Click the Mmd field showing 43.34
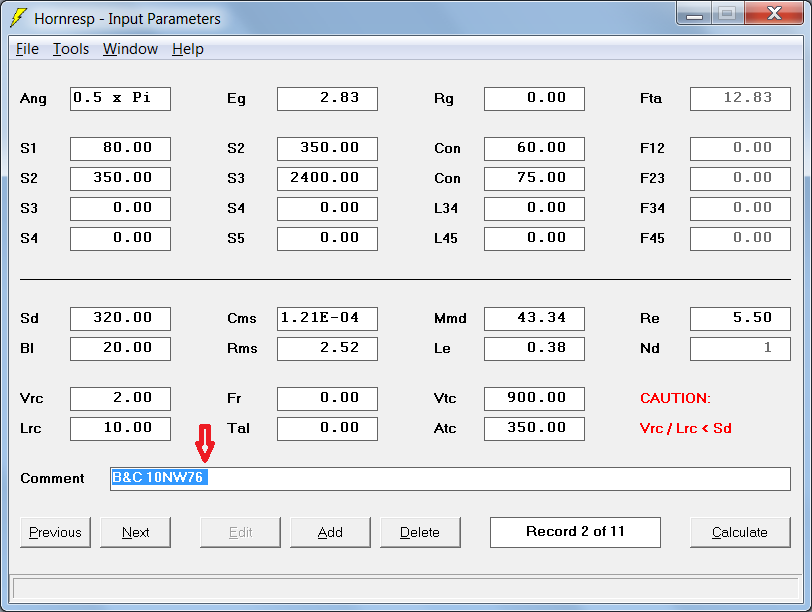This screenshot has height=612, width=812. [534, 318]
